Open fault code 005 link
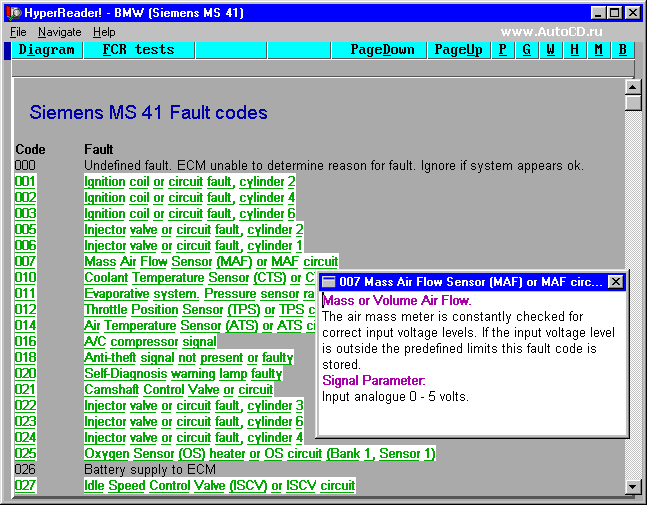The height and width of the screenshot is (505, 647). pos(26,229)
